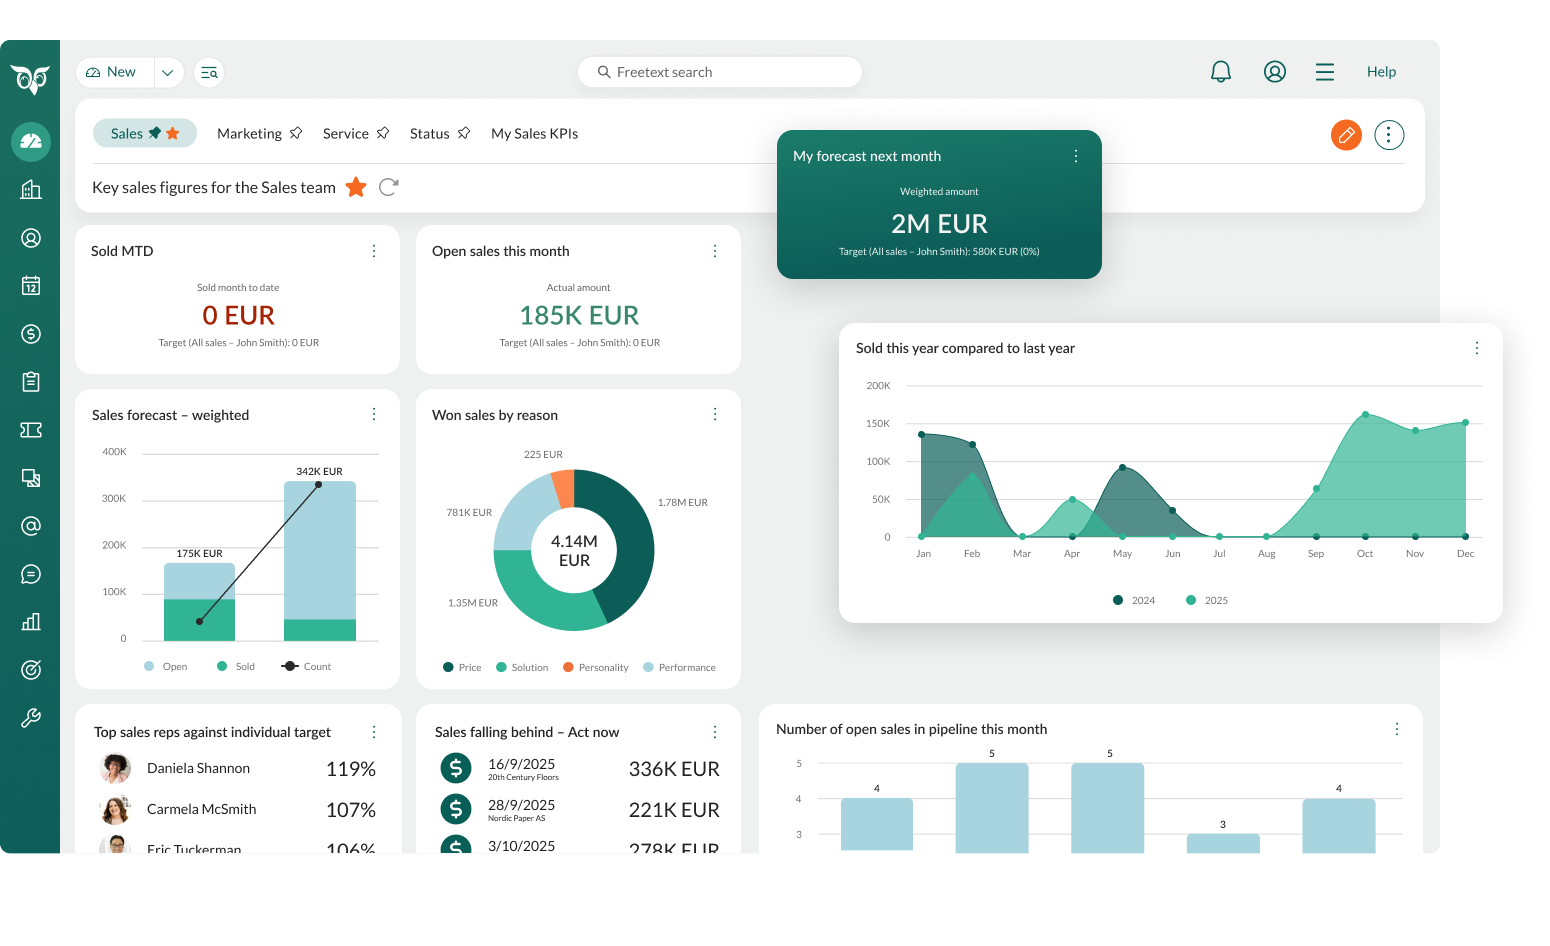Expand the New button dropdown arrow
This screenshot has width=1550, height=946.
[168, 72]
